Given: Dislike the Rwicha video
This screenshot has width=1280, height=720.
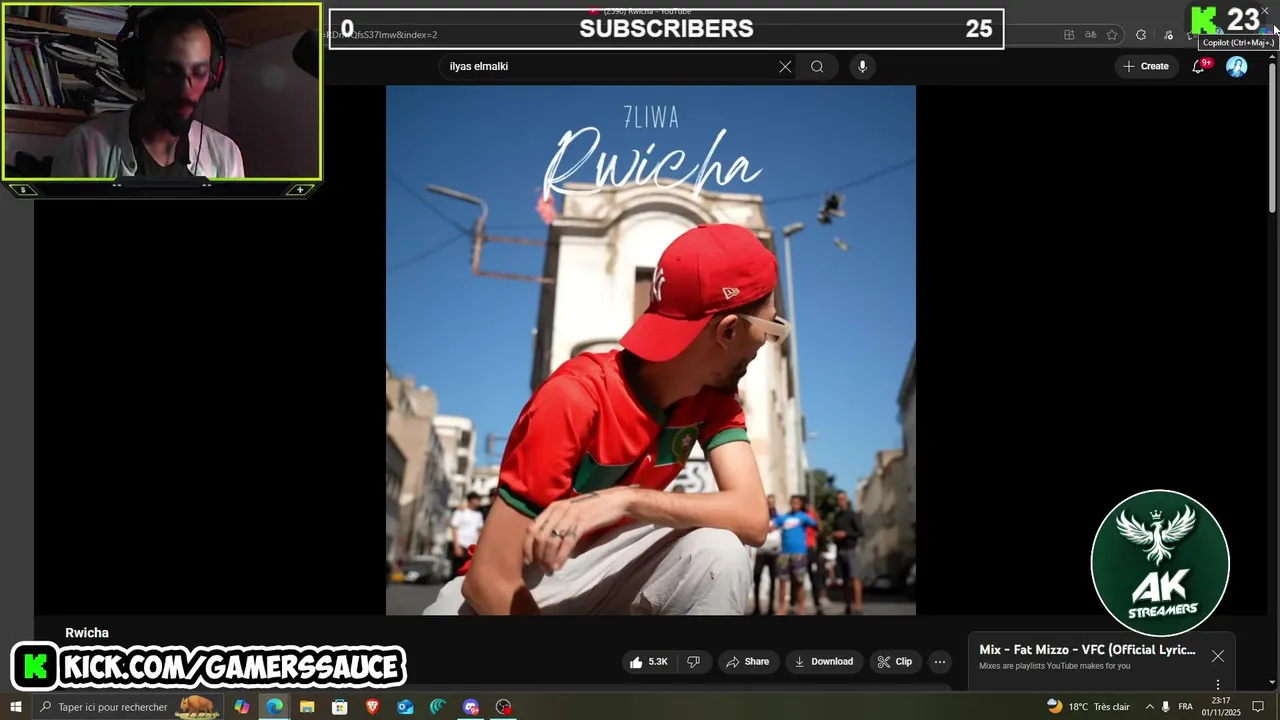Looking at the screenshot, I should [693, 662].
